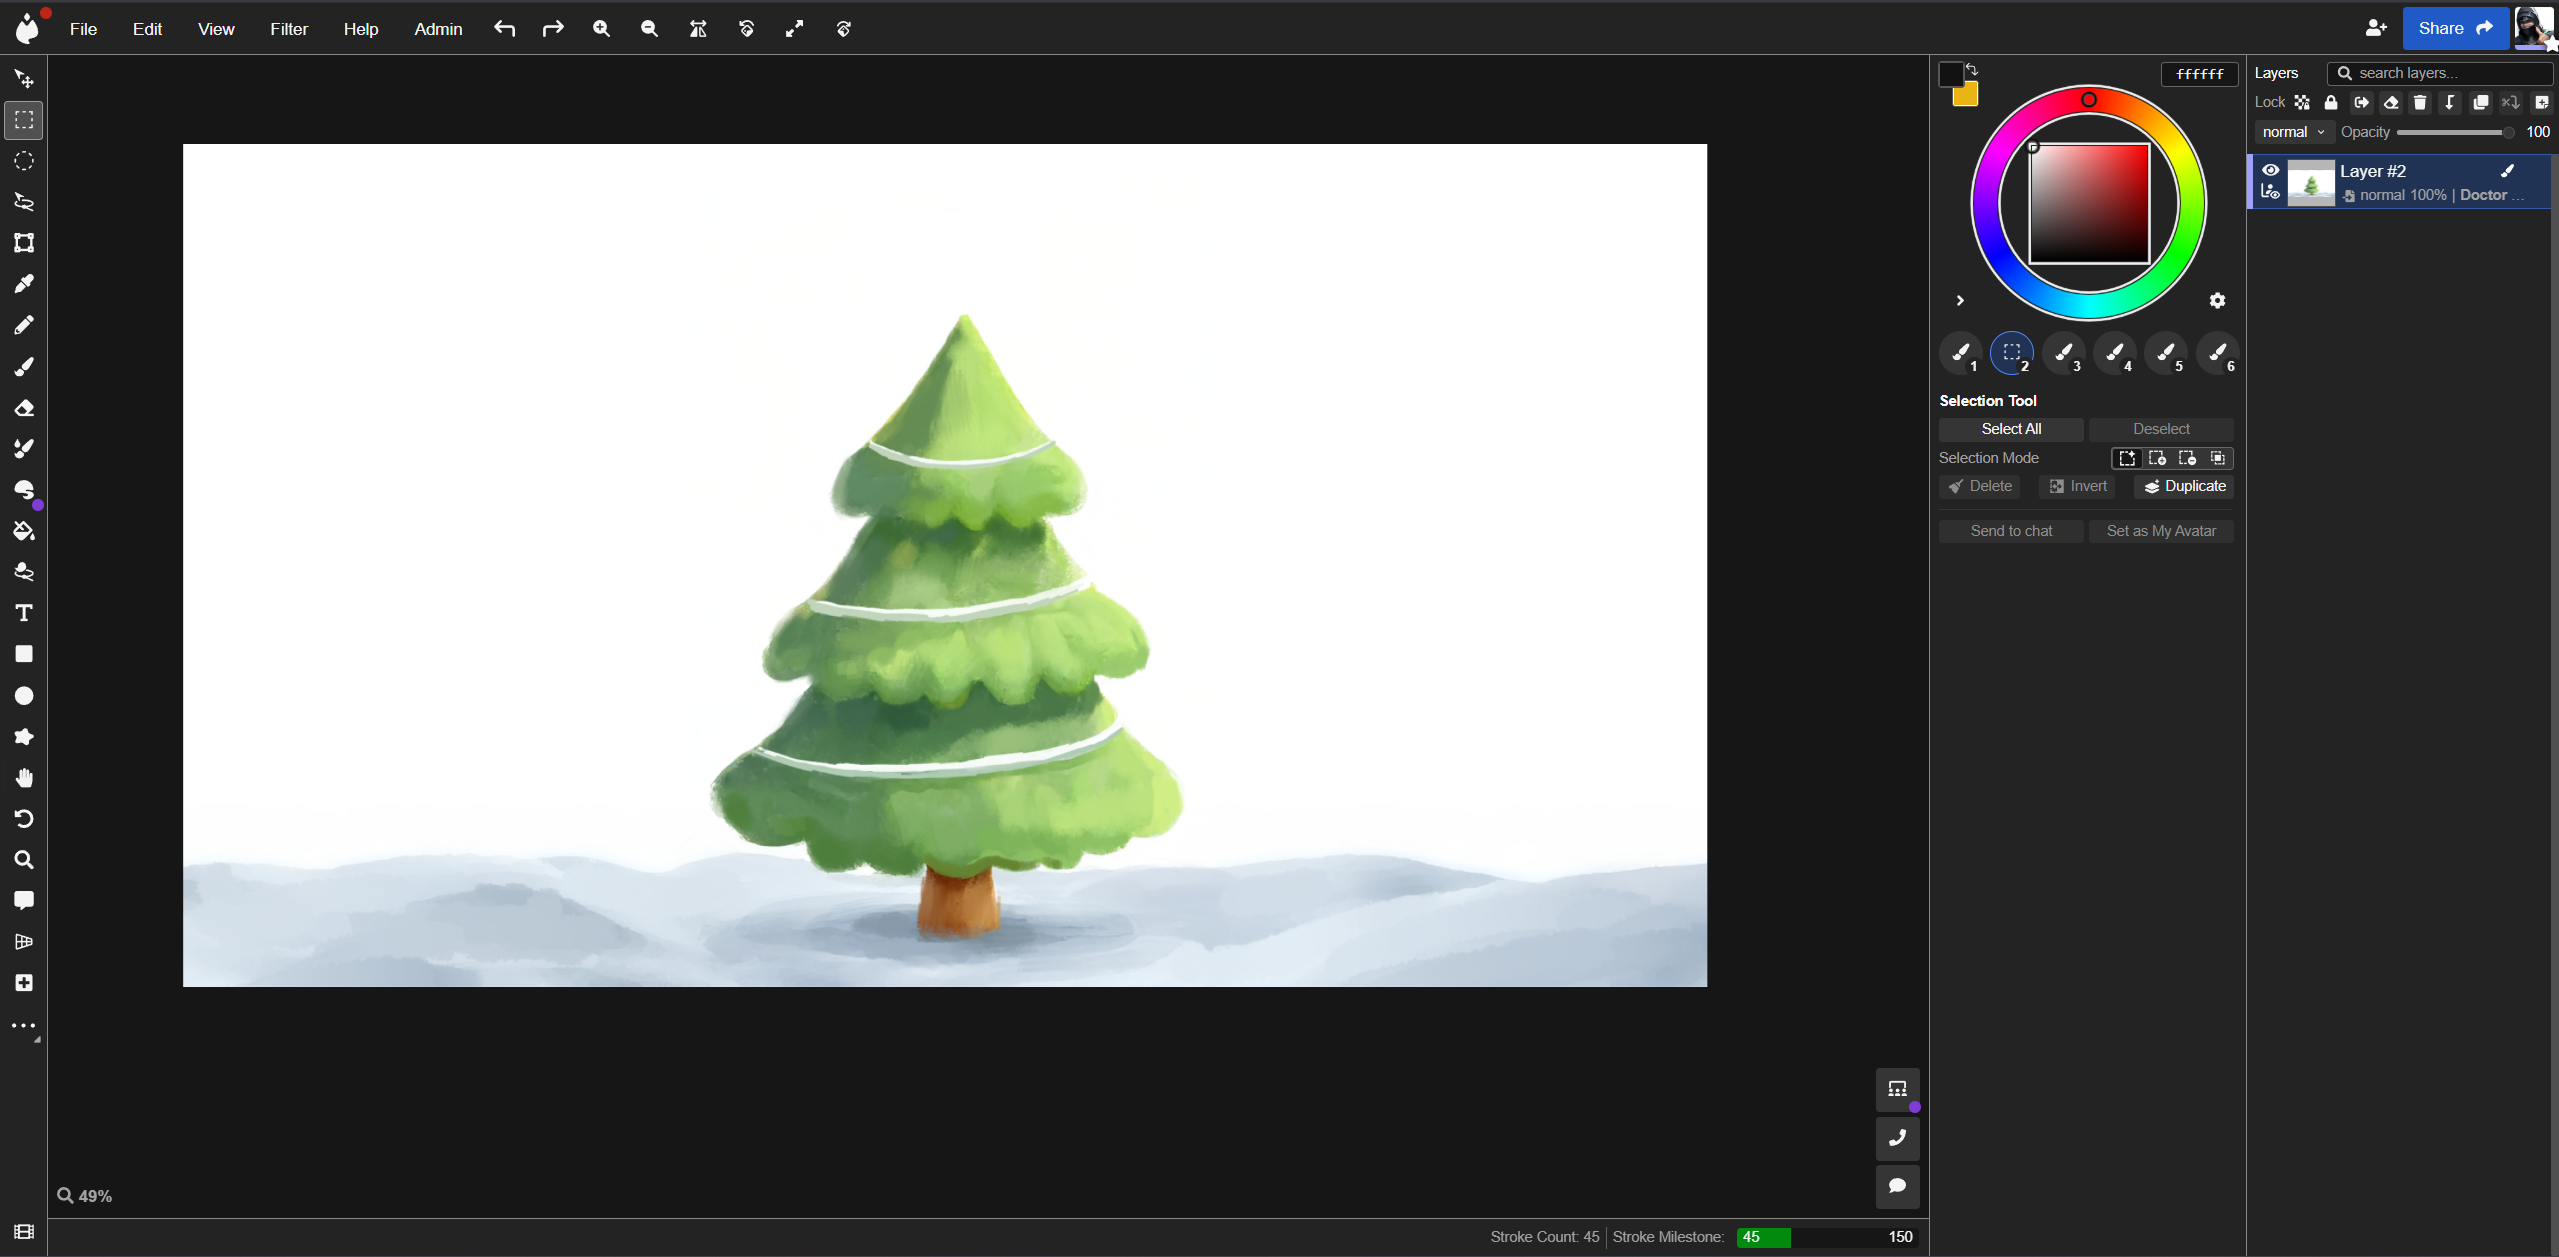Screen dimensions: 2559x1257
Task: Expand the color panel chevron arrow
Action: pos(1960,300)
